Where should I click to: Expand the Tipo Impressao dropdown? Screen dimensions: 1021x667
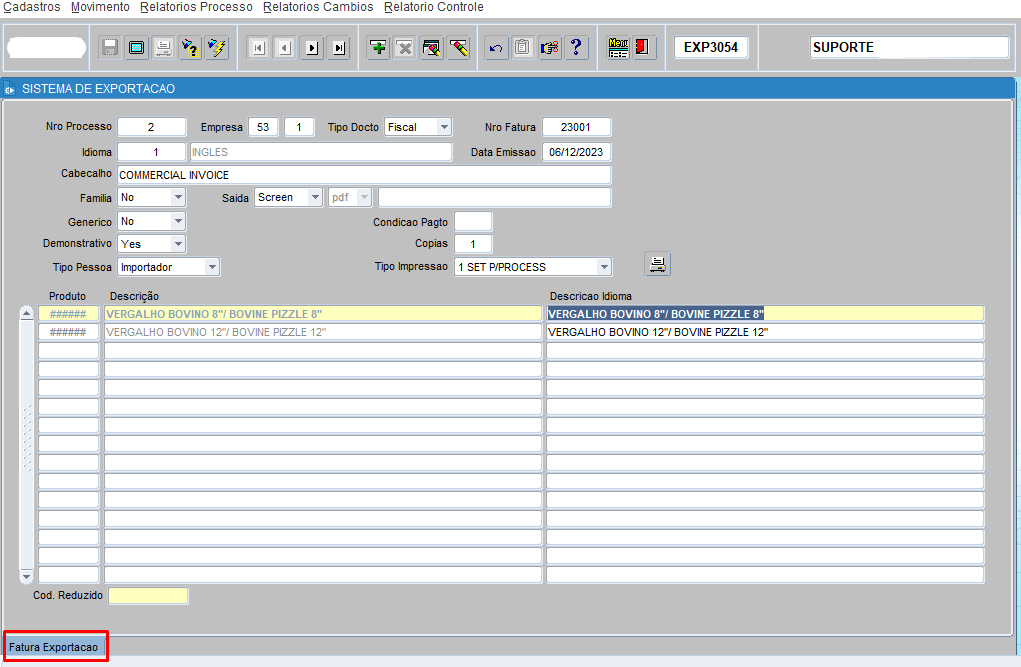[x=603, y=267]
